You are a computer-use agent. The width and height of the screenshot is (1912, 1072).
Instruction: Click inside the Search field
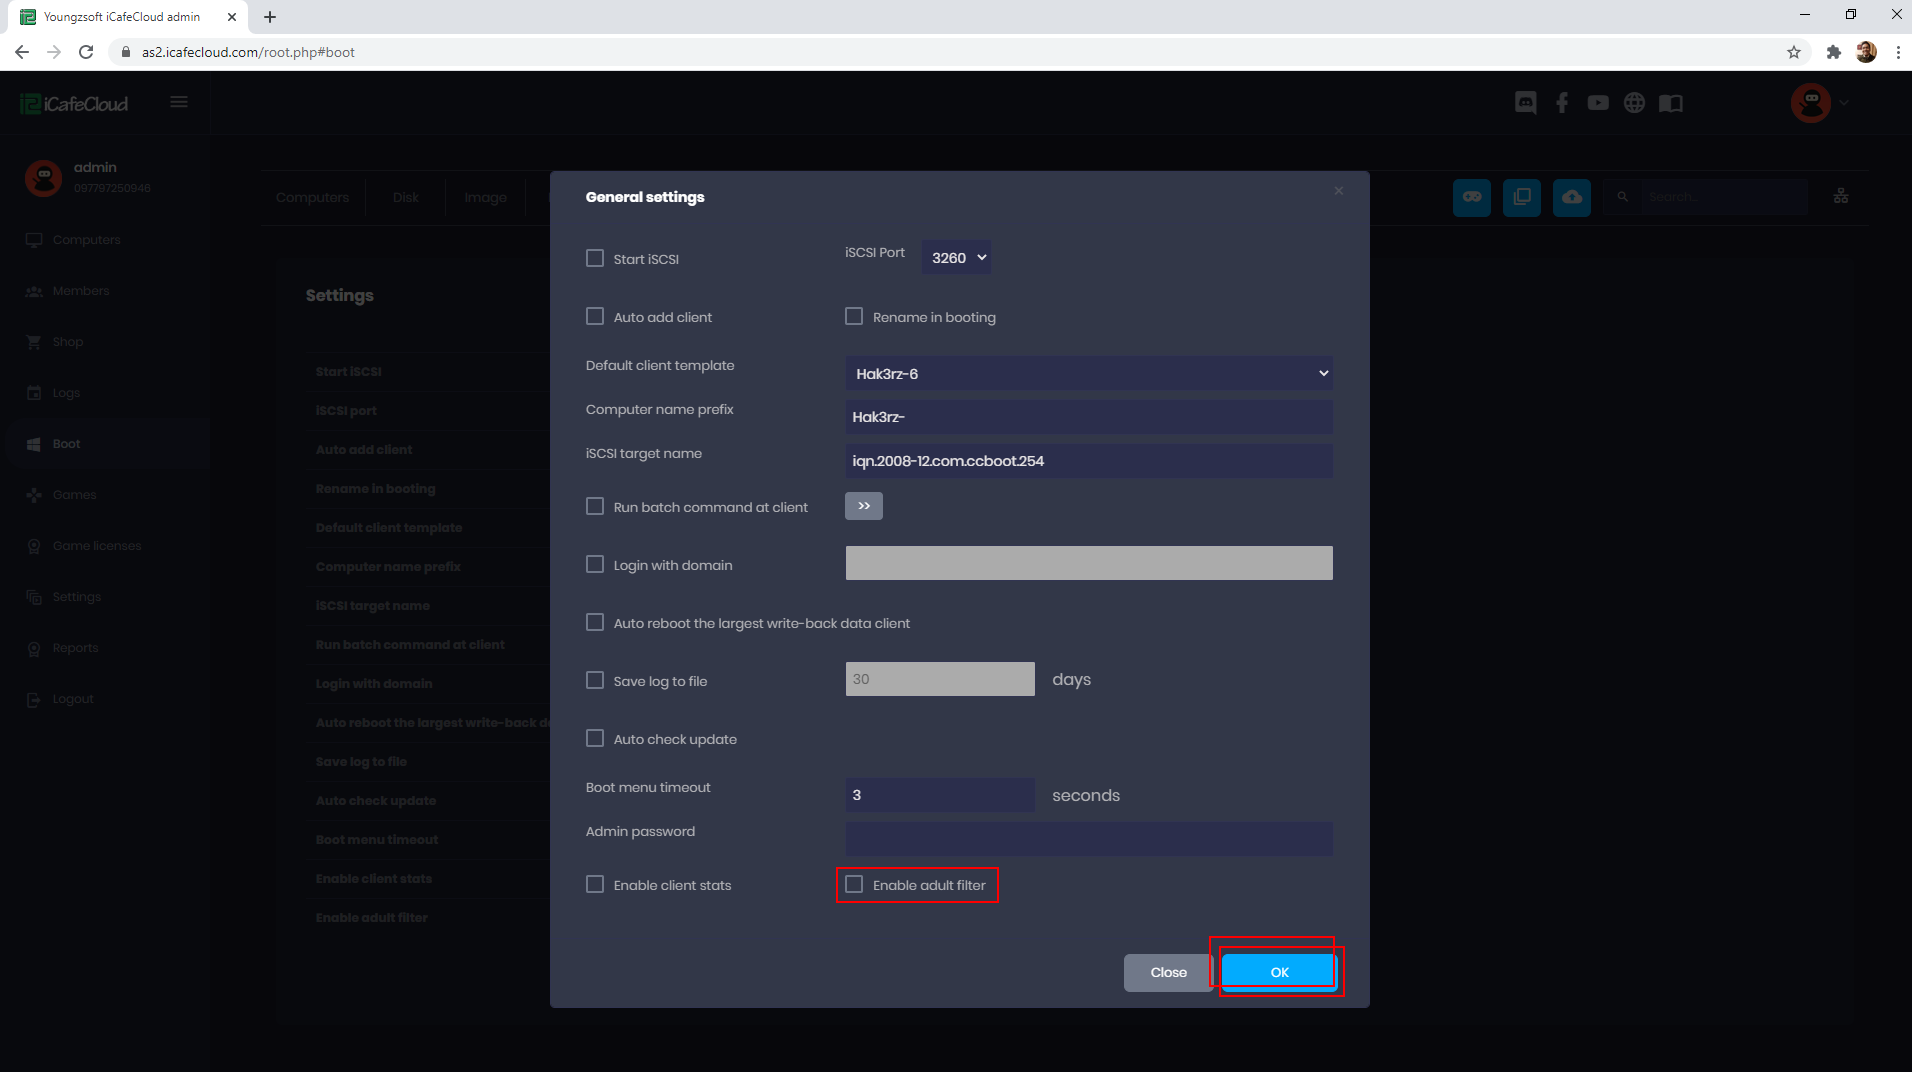(x=1720, y=196)
